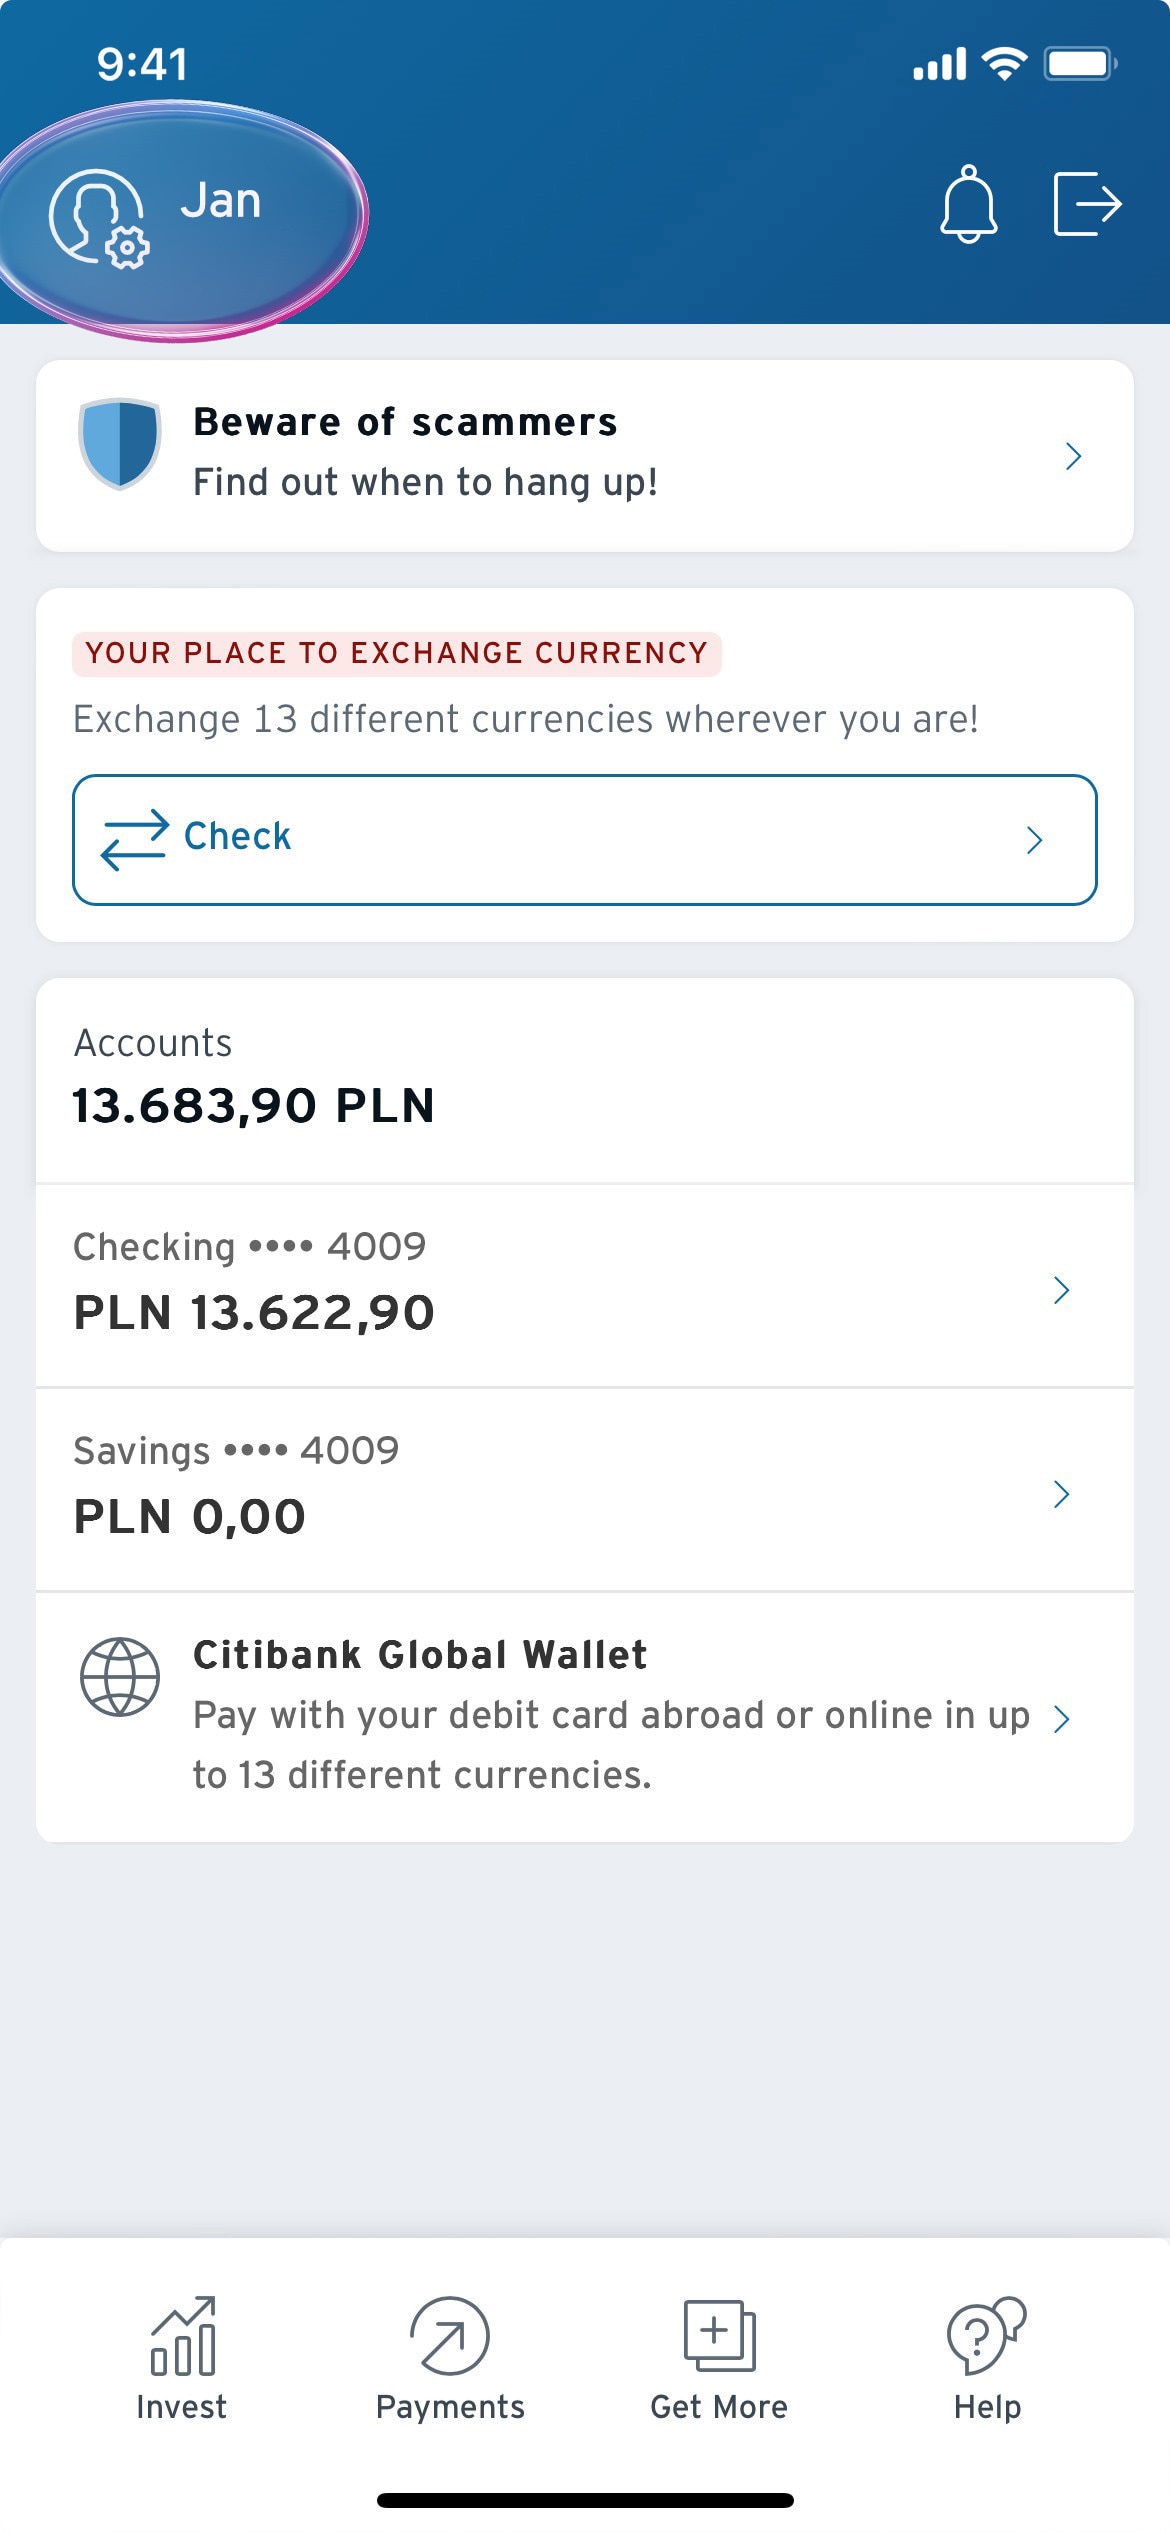
Task: Tap the Get More plus icon
Action: point(719,2335)
